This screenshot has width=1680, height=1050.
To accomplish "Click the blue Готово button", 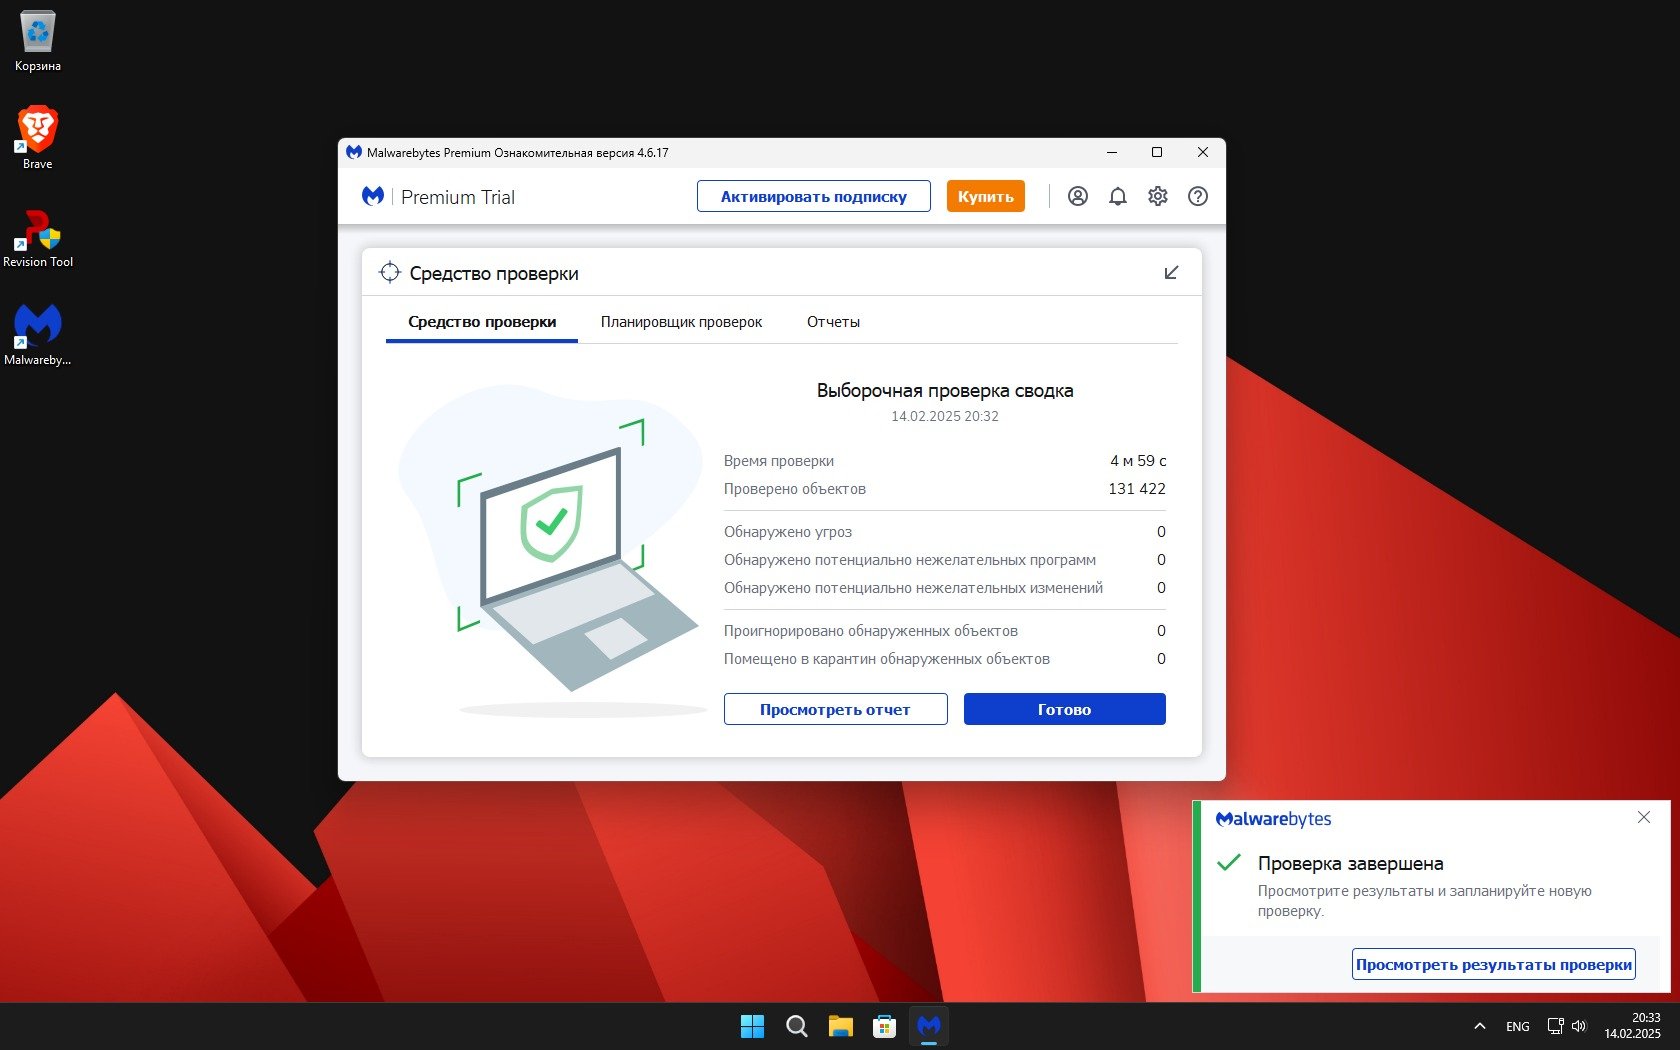I will [1065, 709].
